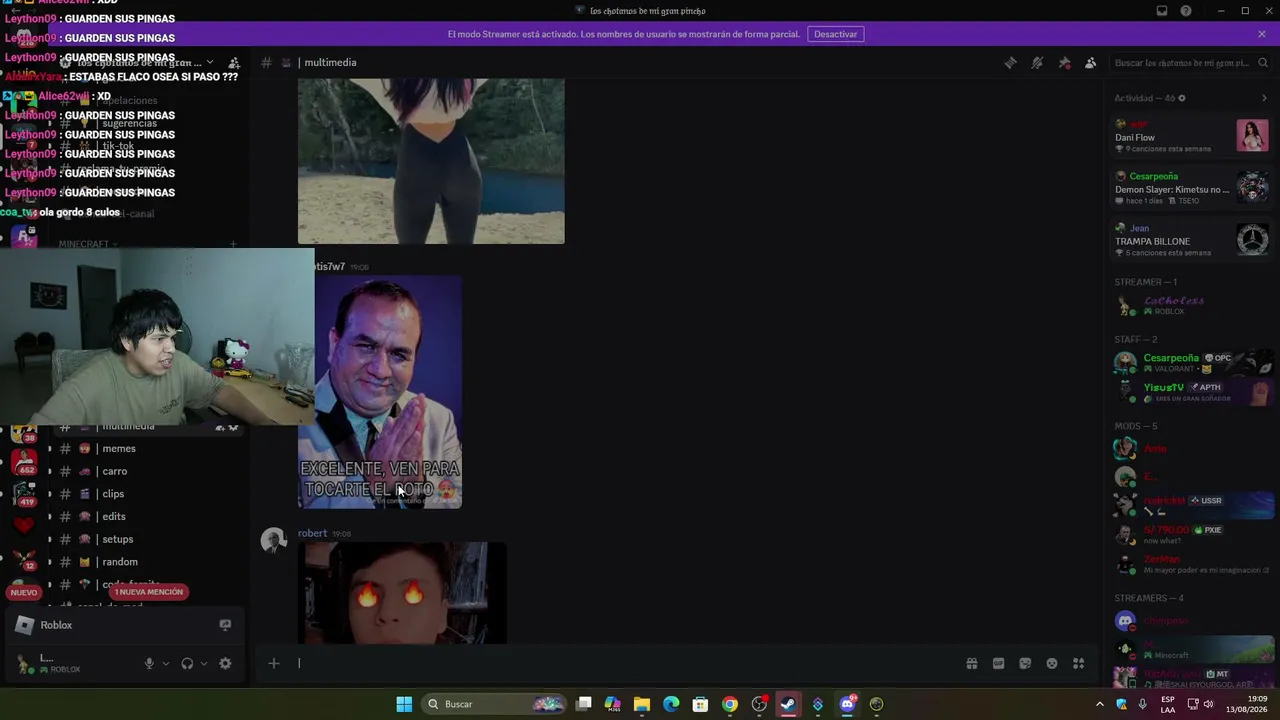This screenshot has height=720, width=1280.
Task: Open the apps icon in message bar
Action: 1079,663
